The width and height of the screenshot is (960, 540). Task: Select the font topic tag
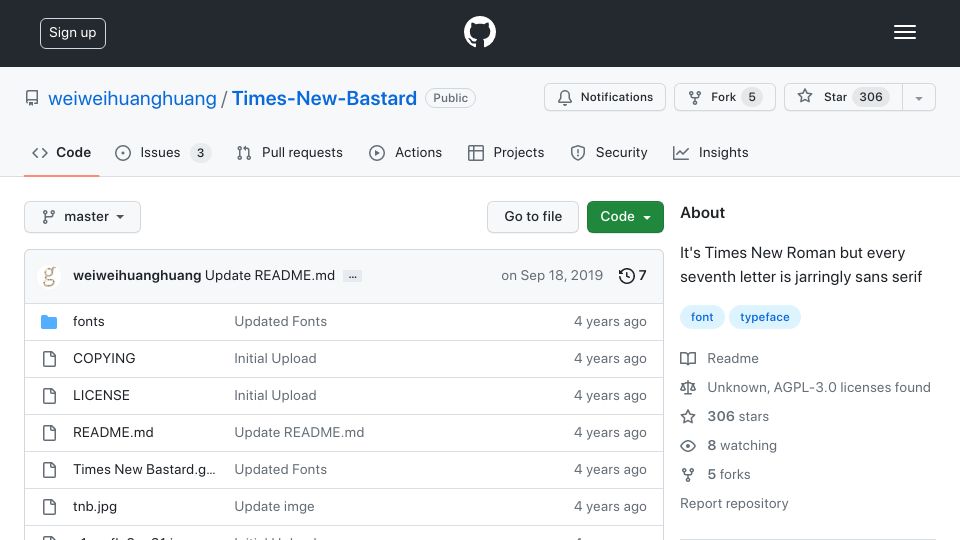(702, 317)
